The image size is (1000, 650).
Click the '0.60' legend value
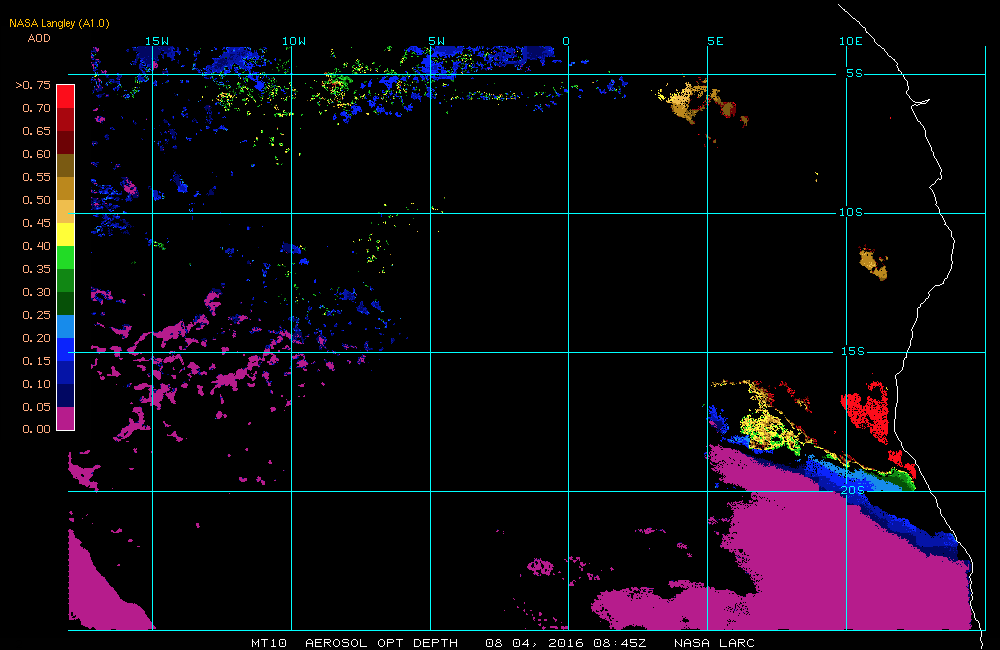coord(36,154)
